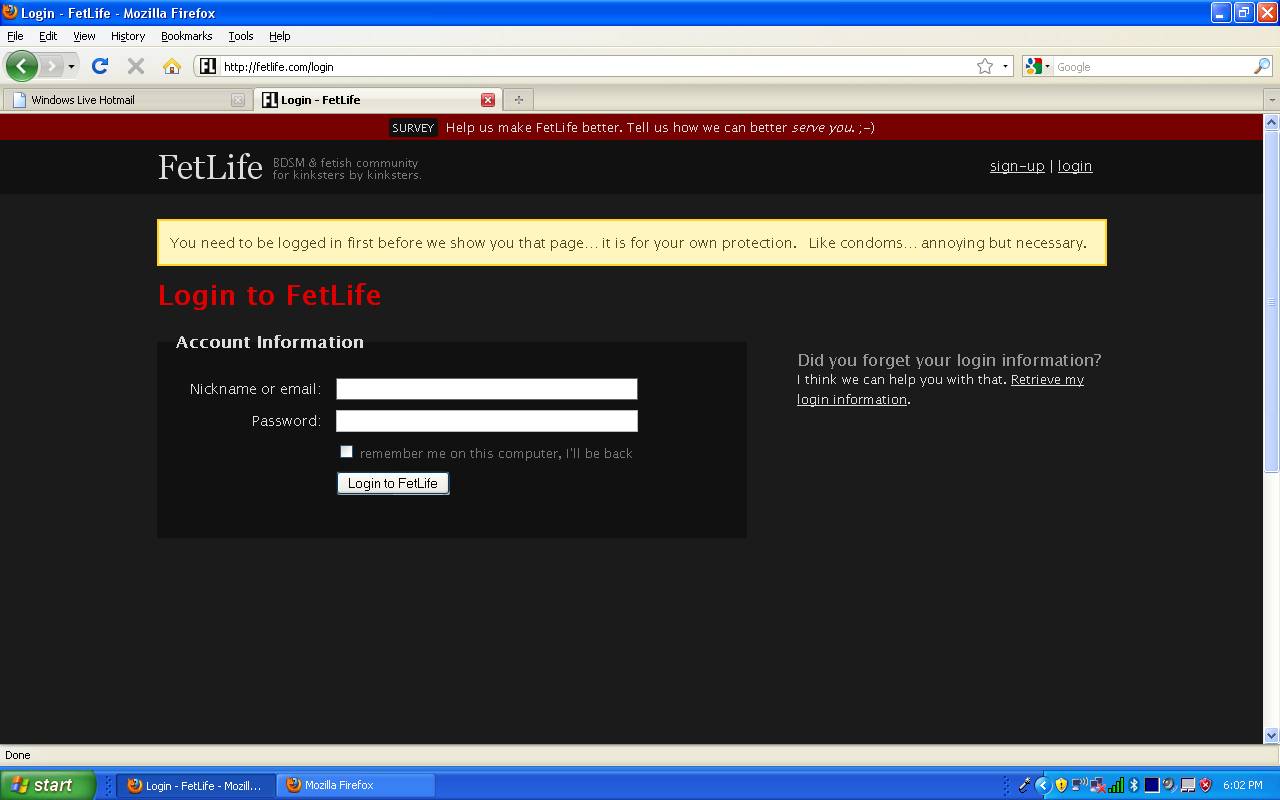Screen dimensions: 1280x800
Task: Check remember me on this computer
Action: [347, 452]
